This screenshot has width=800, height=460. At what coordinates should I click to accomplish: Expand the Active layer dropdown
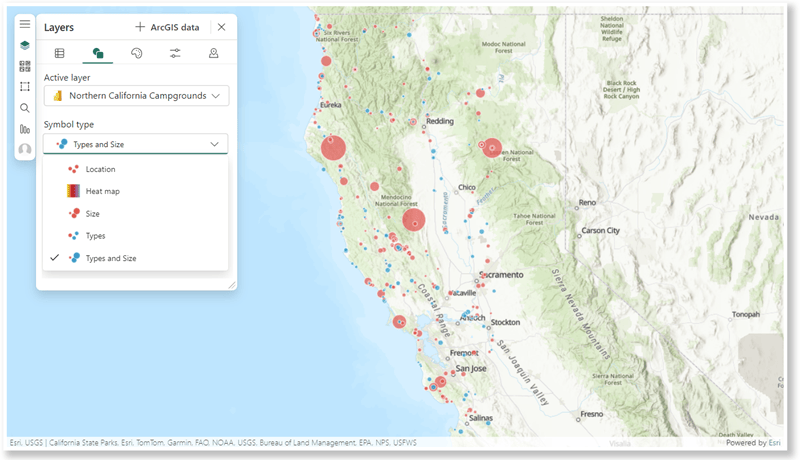136,96
